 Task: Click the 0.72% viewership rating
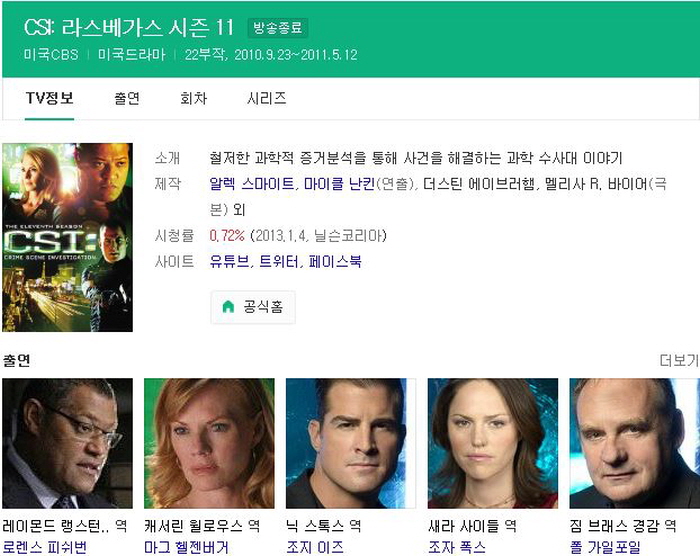(x=227, y=235)
